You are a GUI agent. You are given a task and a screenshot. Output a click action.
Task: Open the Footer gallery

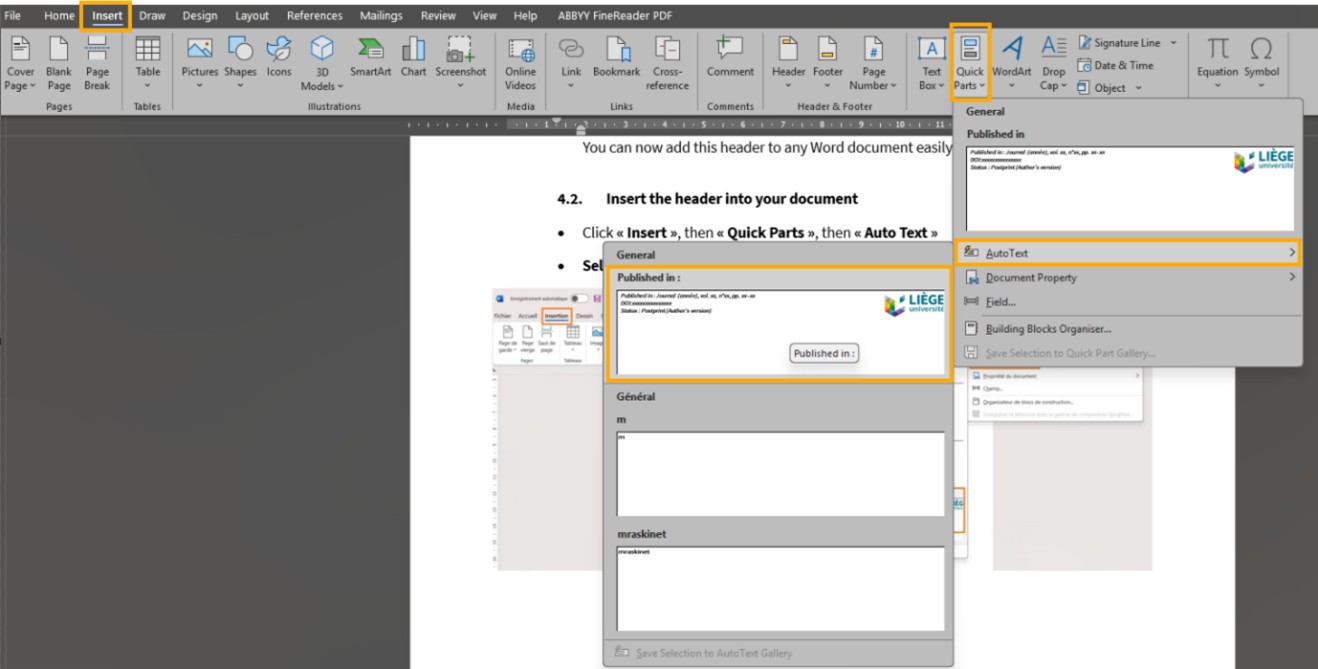[827, 64]
